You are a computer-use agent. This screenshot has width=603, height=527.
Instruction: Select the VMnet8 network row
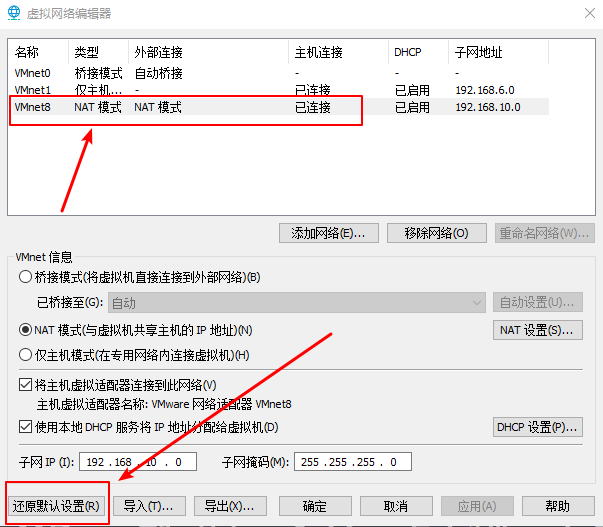click(280, 107)
